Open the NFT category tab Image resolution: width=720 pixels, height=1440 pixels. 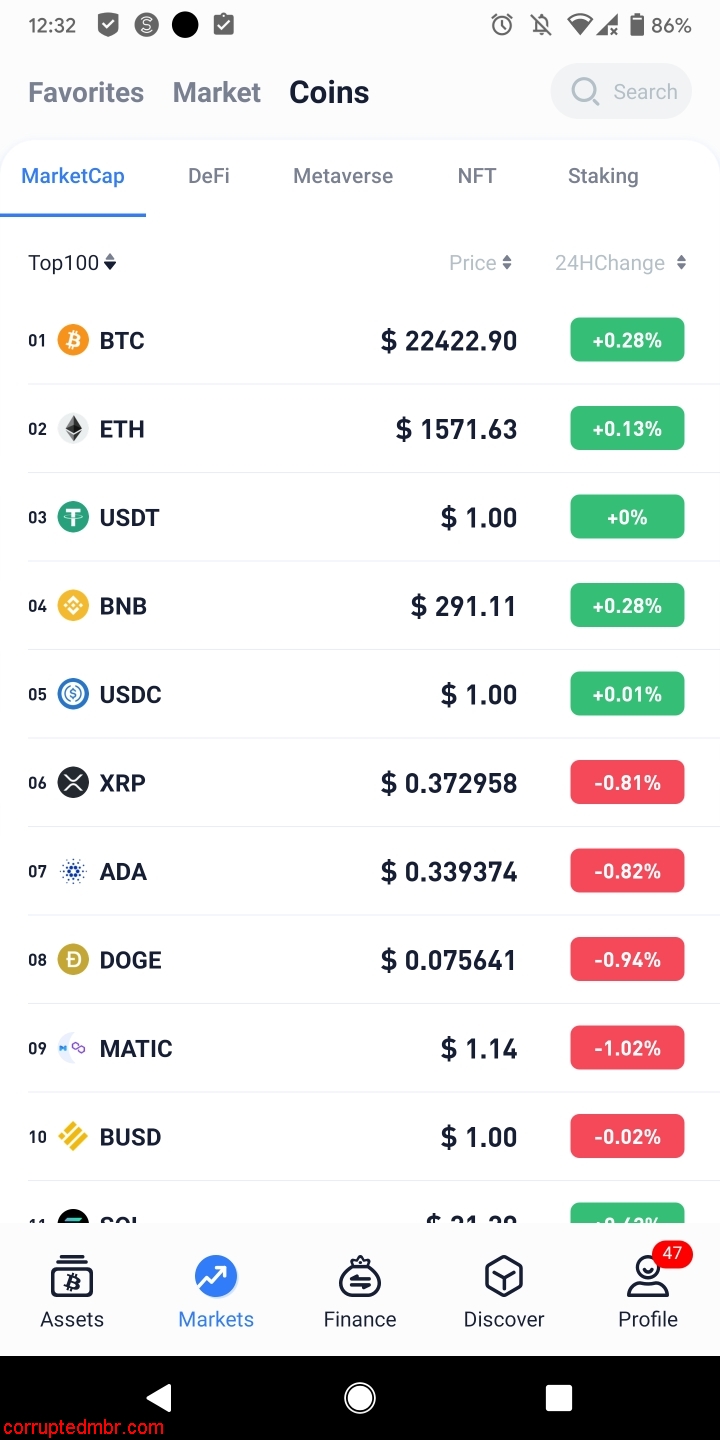pyautogui.click(x=477, y=176)
